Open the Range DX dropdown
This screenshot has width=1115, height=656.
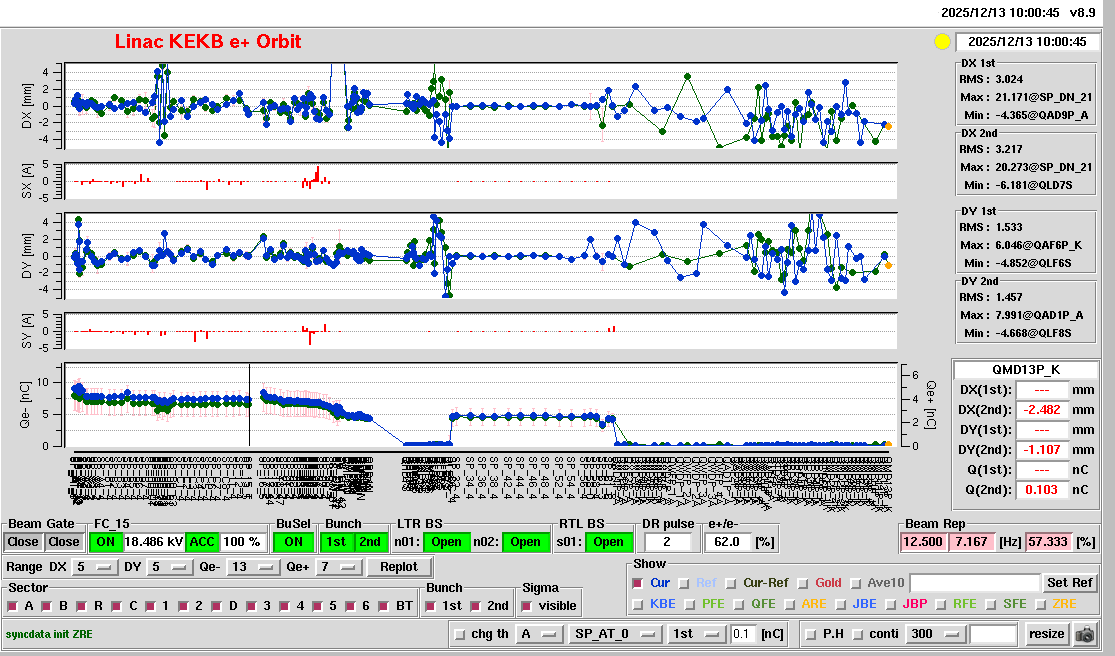[94, 567]
